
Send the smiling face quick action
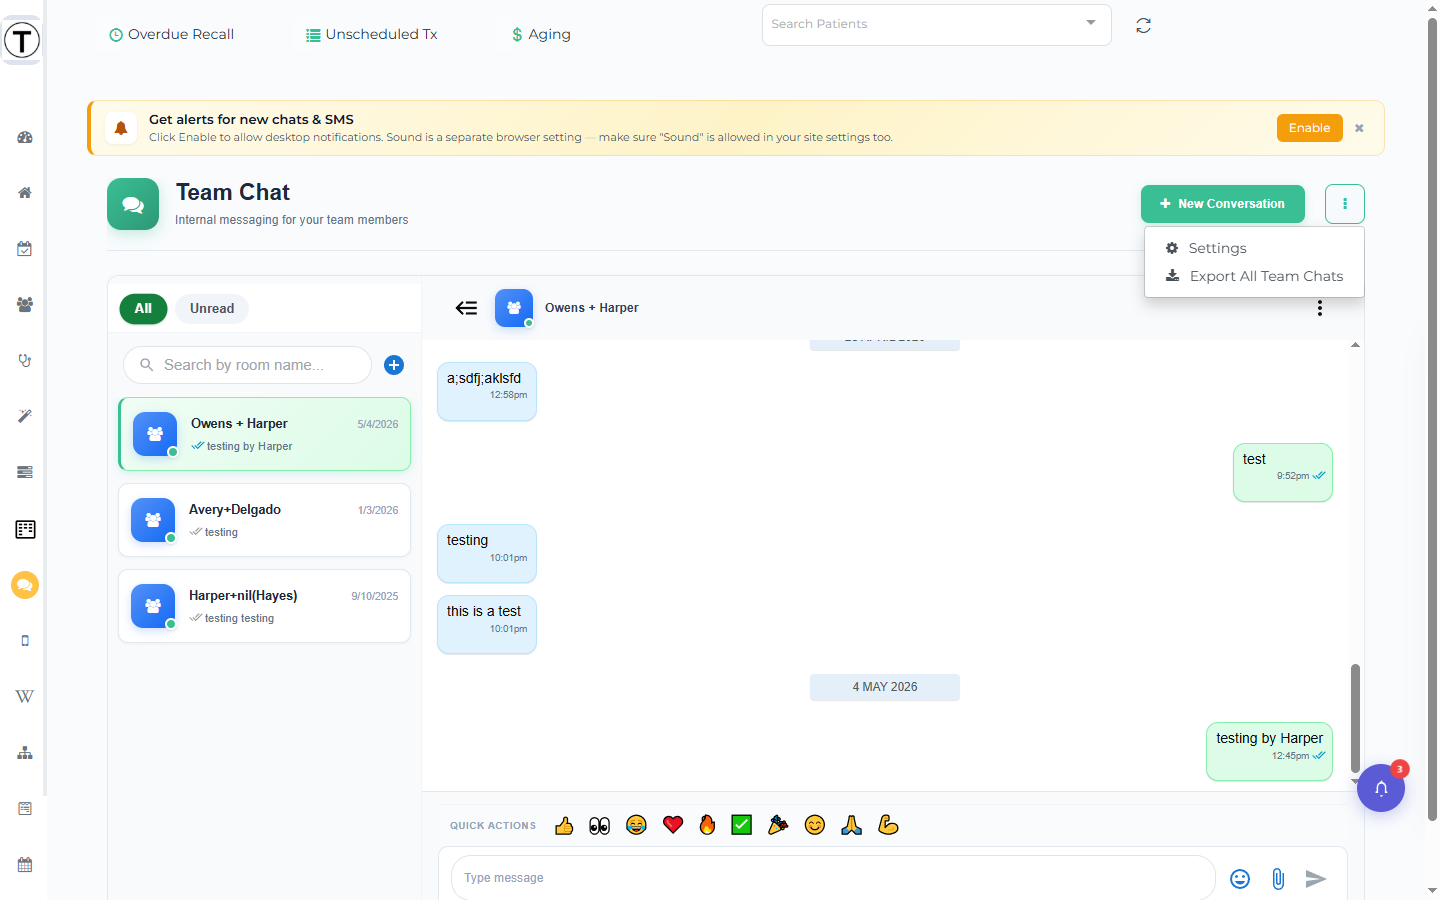815,825
